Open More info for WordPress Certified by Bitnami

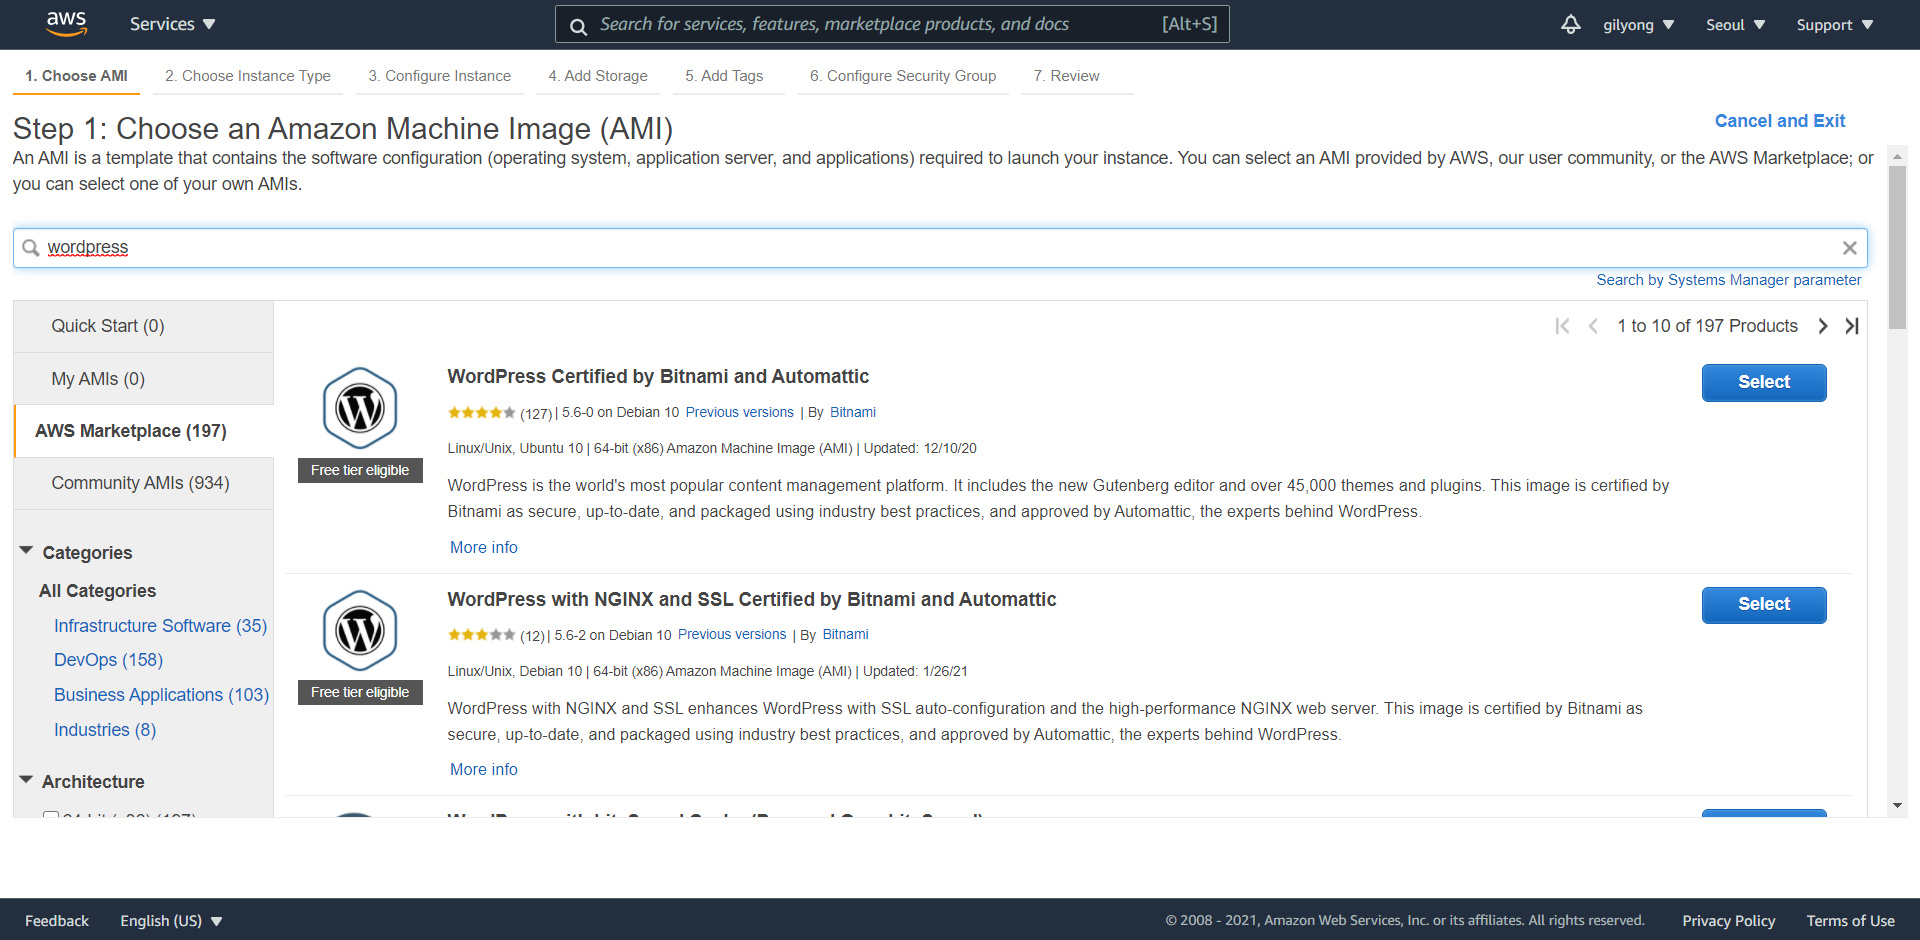point(484,547)
